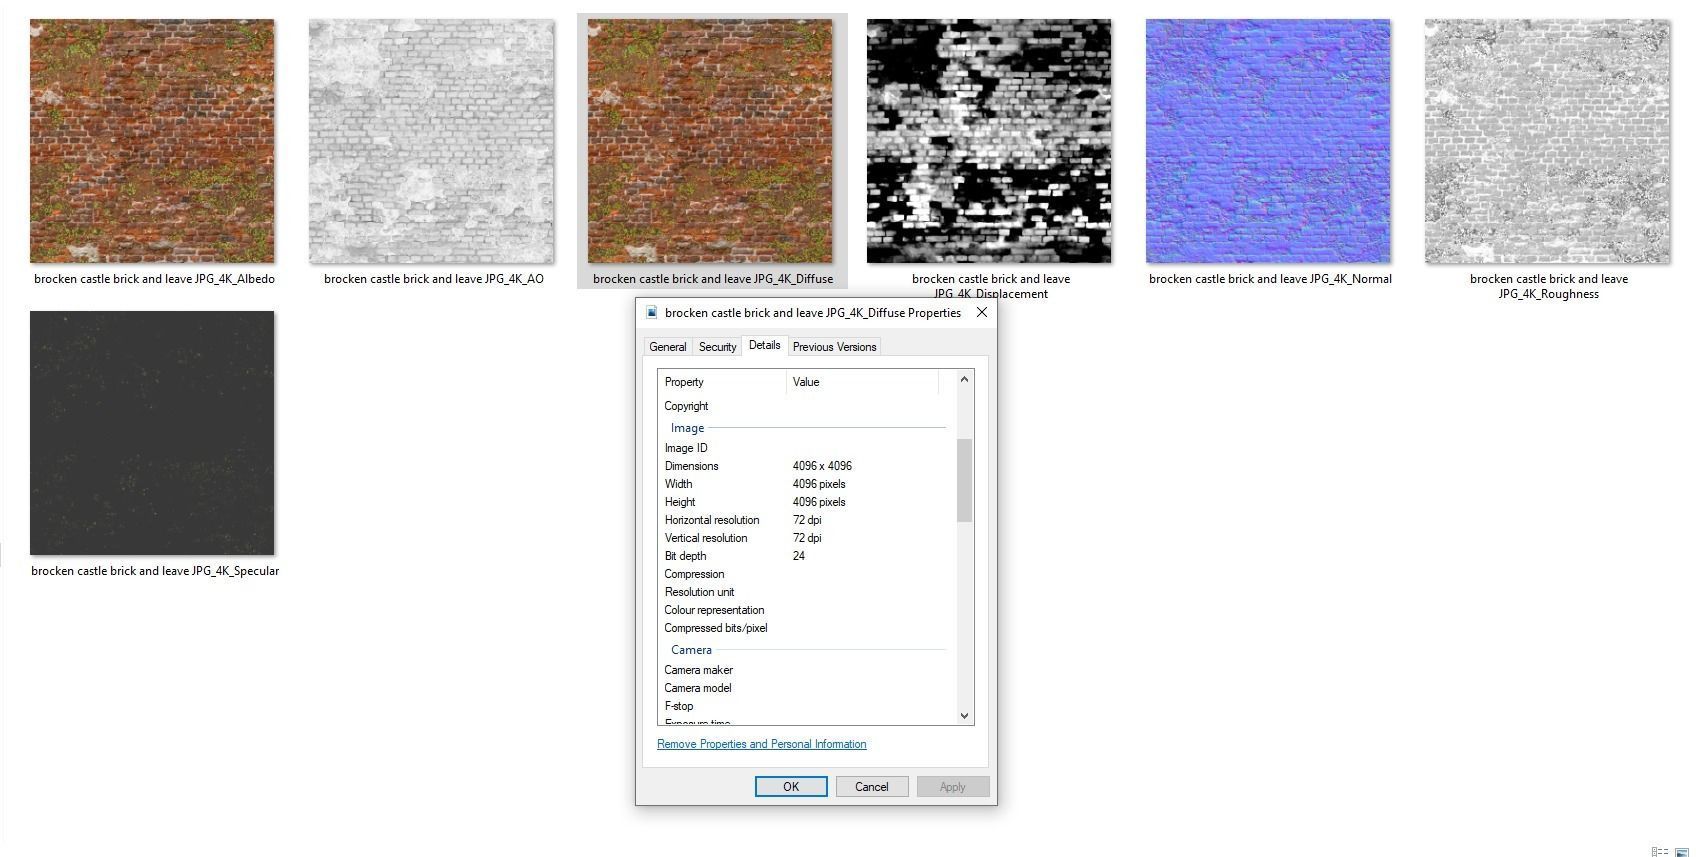This screenshot has width=1696, height=857.
Task: Select the 4K_Diffuse texture thumbnail
Action: pyautogui.click(x=710, y=141)
